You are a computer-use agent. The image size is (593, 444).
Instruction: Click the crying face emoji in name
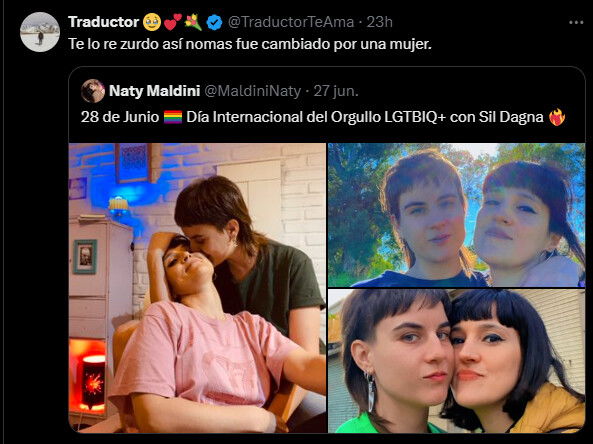(152, 22)
